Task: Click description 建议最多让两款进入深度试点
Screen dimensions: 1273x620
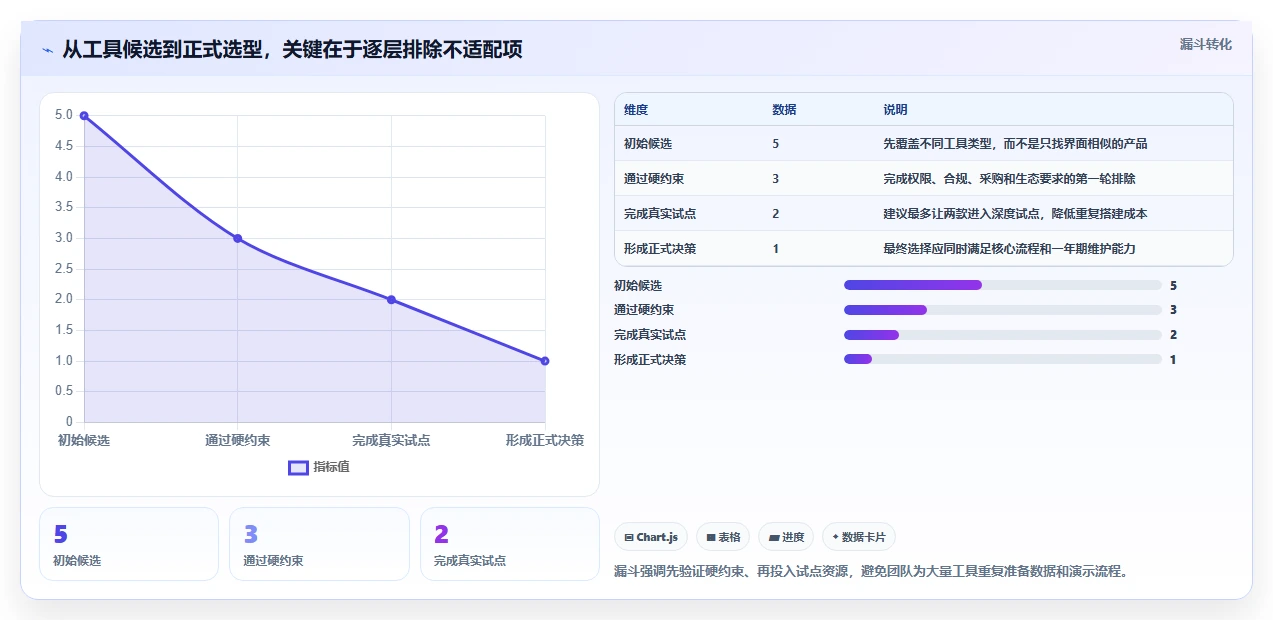Action: click(1015, 214)
